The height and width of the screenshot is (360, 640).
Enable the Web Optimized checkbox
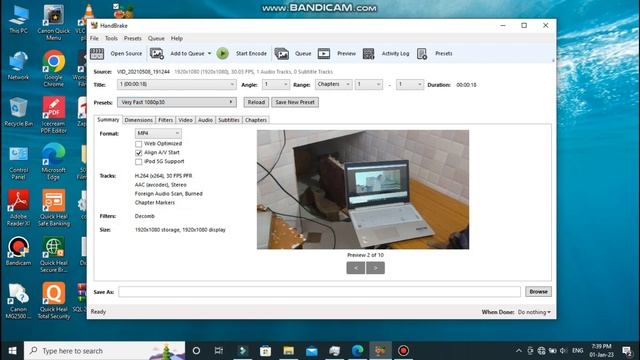pyautogui.click(x=139, y=144)
